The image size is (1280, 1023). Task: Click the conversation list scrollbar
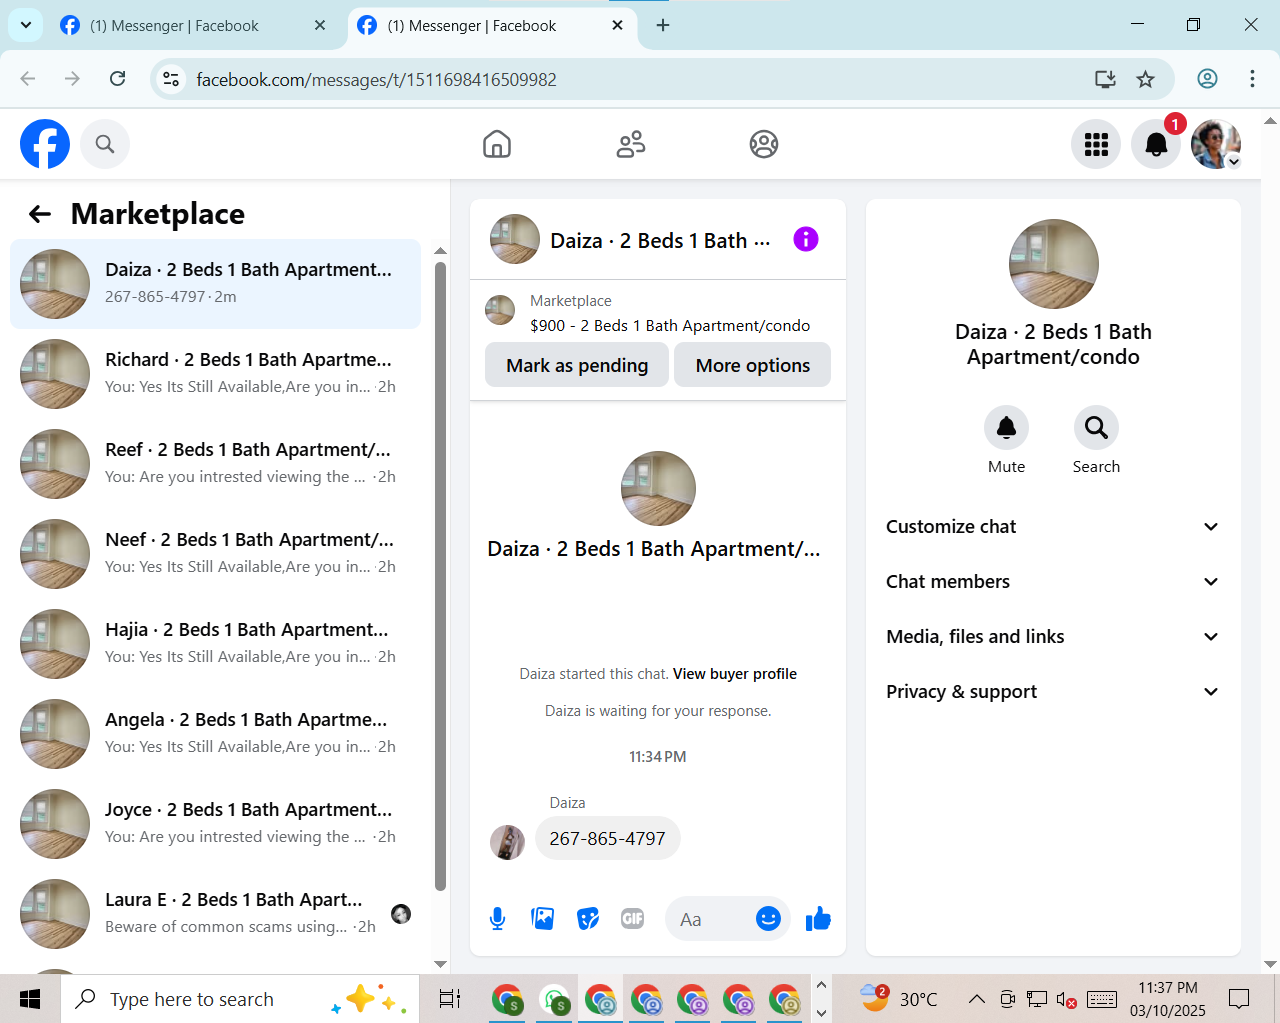pyautogui.click(x=440, y=575)
